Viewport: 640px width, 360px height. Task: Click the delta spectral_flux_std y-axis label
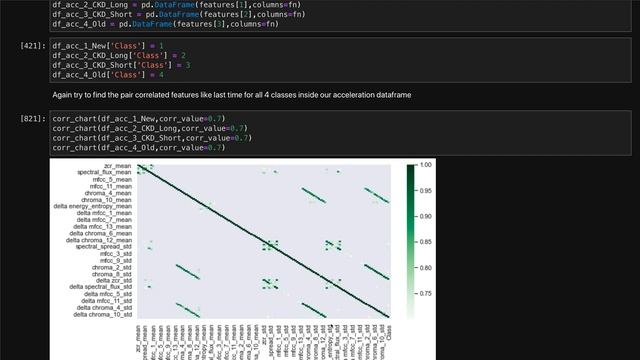[100, 287]
